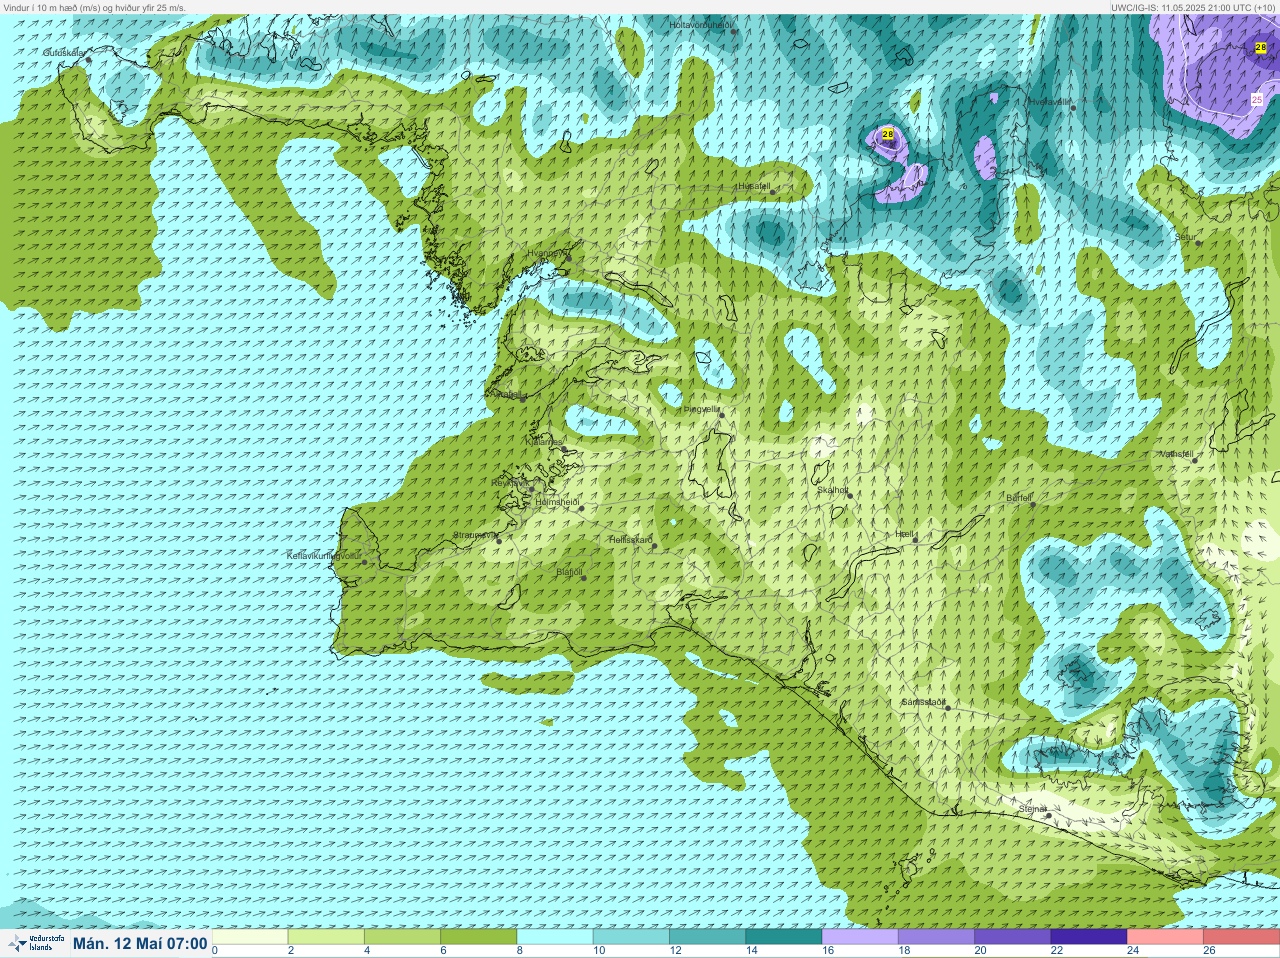
Task: Pick the 14–16 m/s dark teal legend swatch
Action: [783, 937]
